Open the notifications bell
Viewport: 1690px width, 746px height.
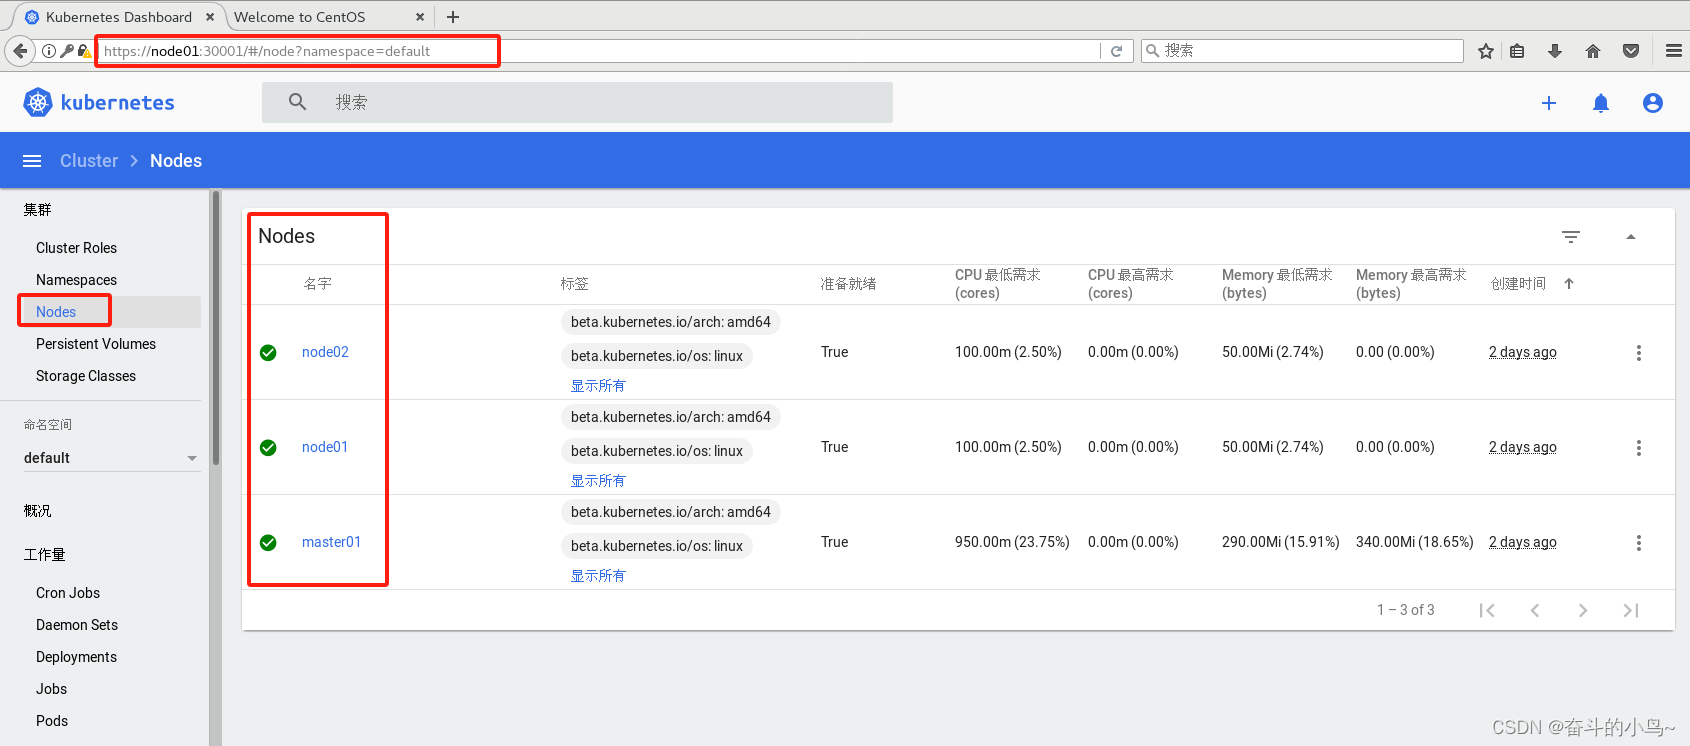point(1601,103)
